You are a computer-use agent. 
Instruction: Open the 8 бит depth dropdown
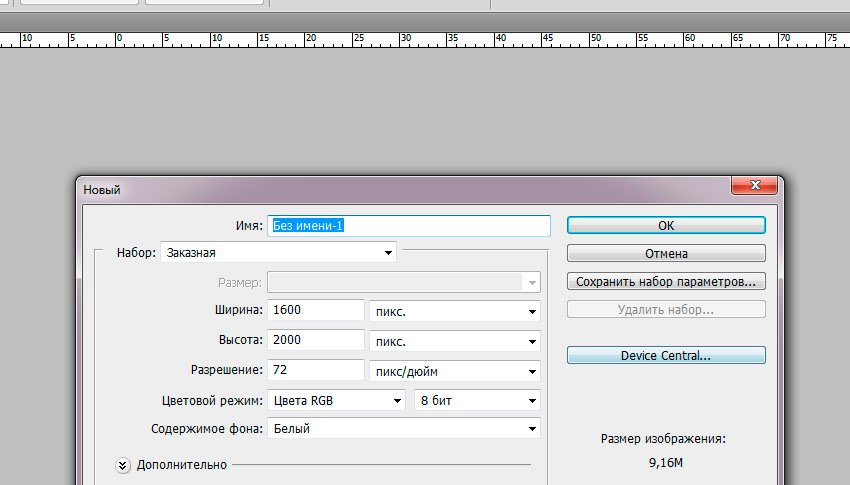tap(477, 400)
